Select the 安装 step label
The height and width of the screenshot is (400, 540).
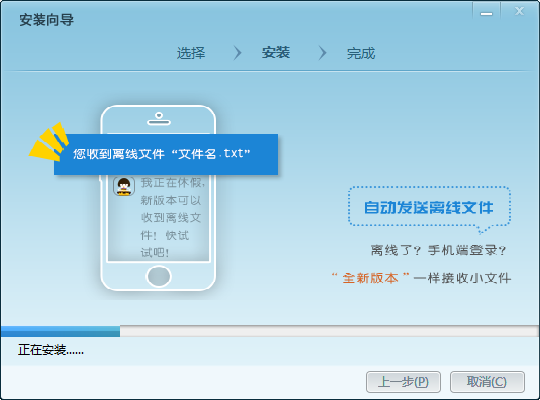276,53
